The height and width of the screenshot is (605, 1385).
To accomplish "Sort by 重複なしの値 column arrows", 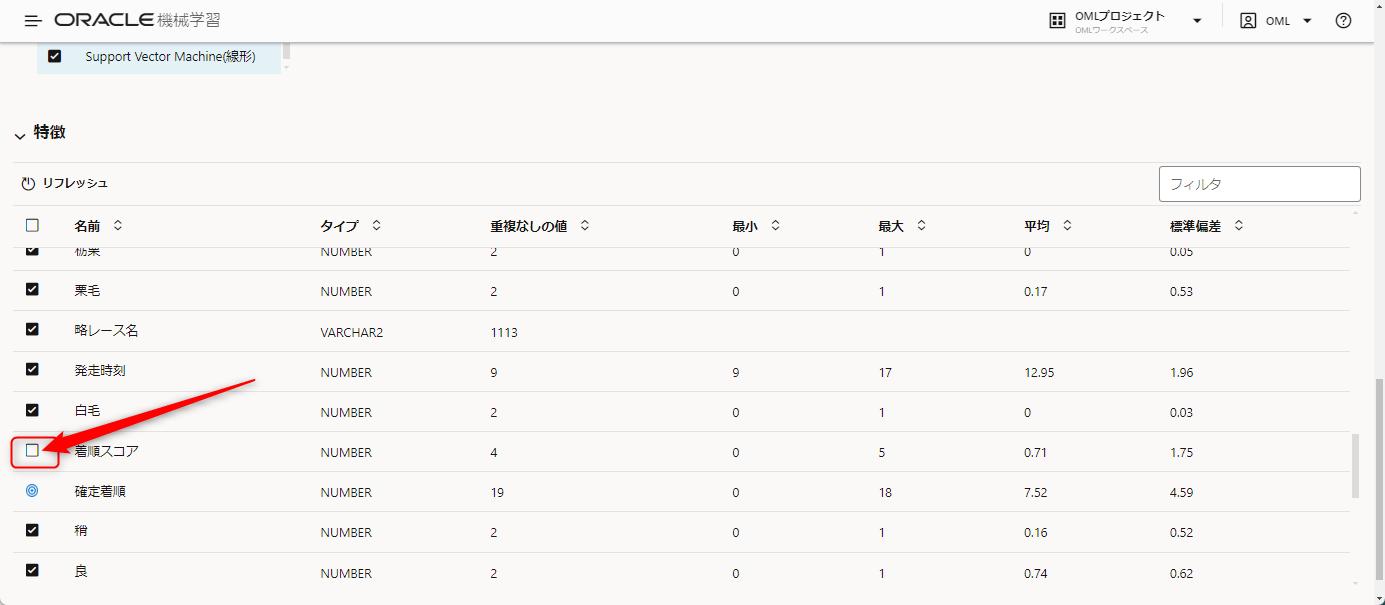I will point(585,226).
